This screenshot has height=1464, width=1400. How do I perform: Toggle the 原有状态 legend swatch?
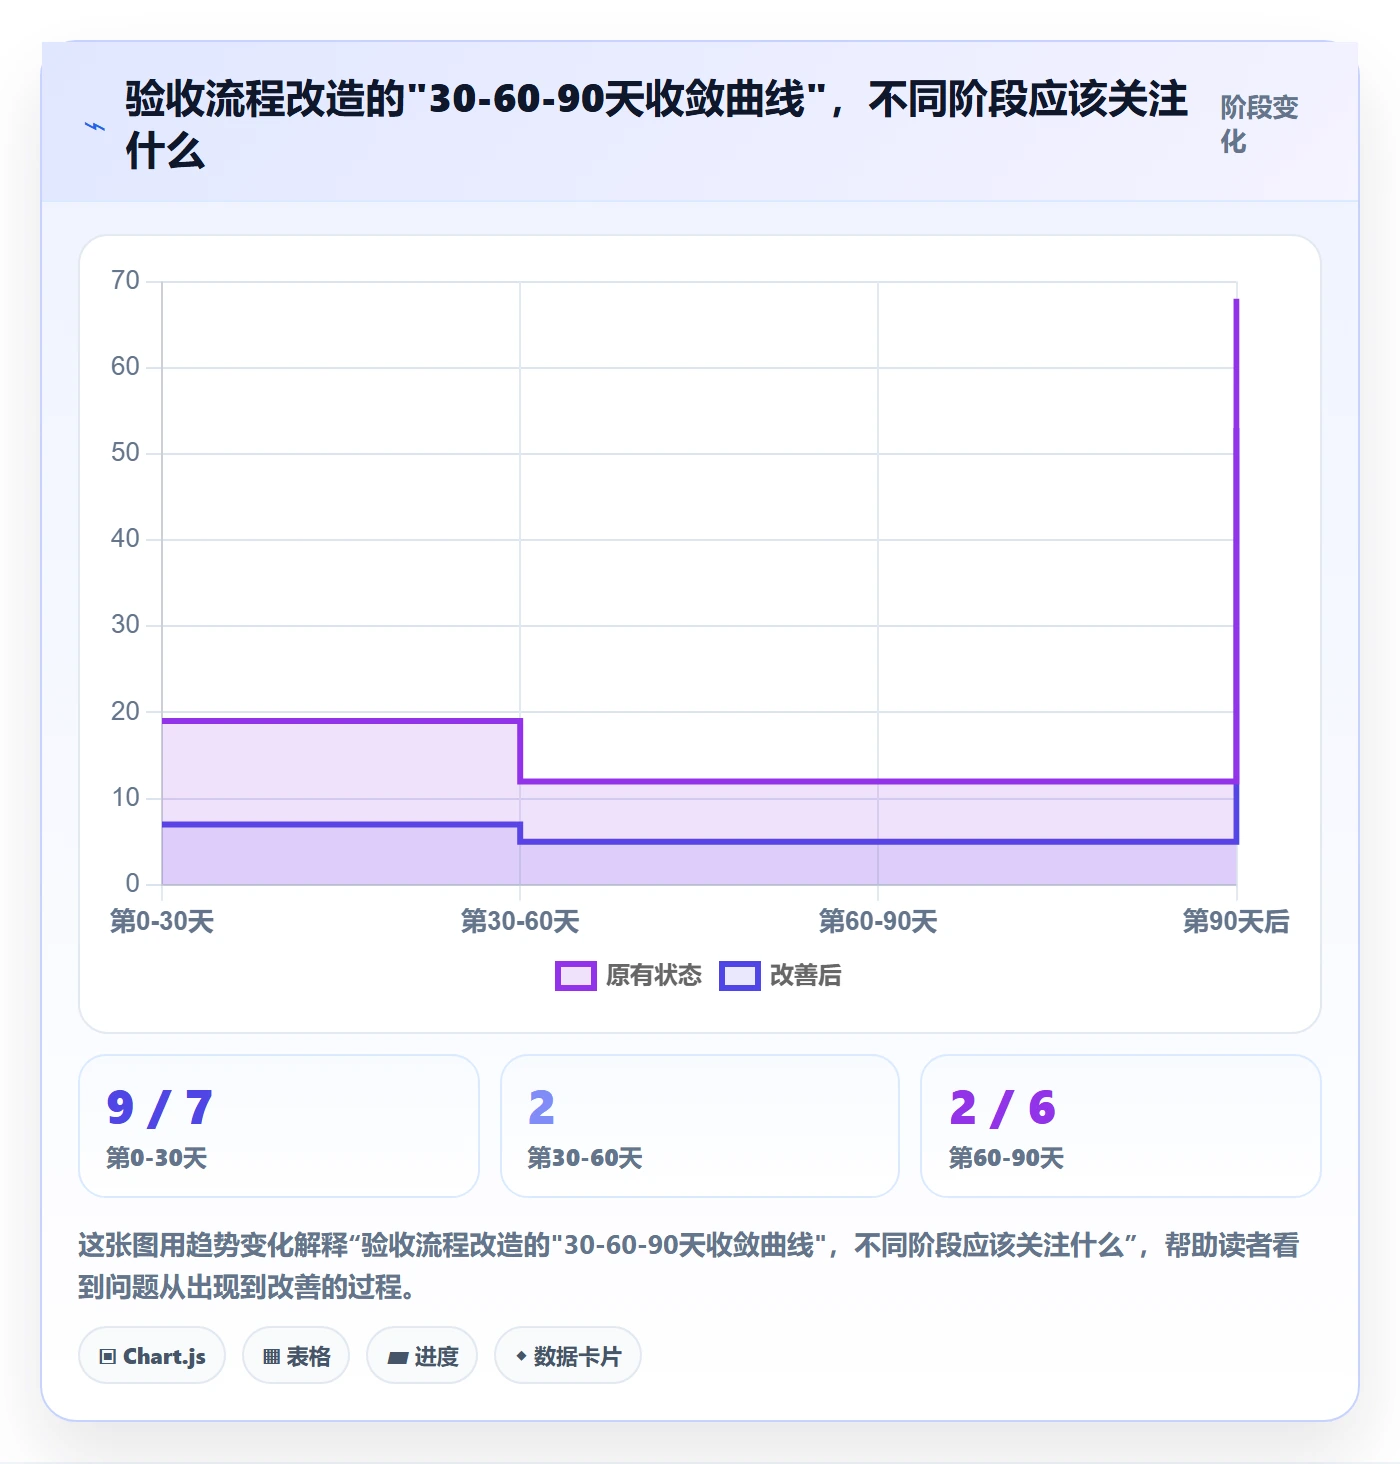(x=576, y=976)
